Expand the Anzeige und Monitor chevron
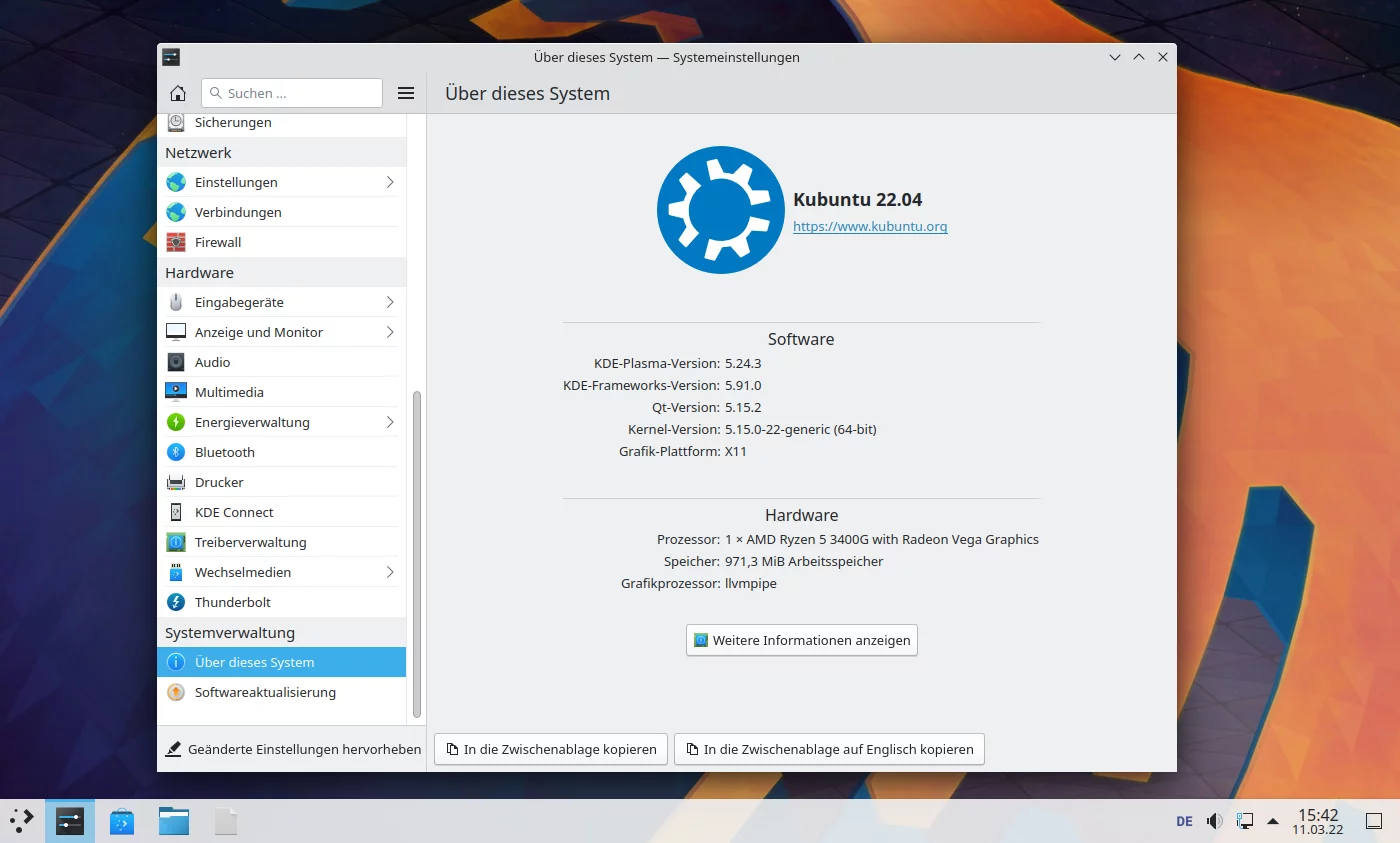Viewport: 1400px width, 843px height. tap(390, 332)
